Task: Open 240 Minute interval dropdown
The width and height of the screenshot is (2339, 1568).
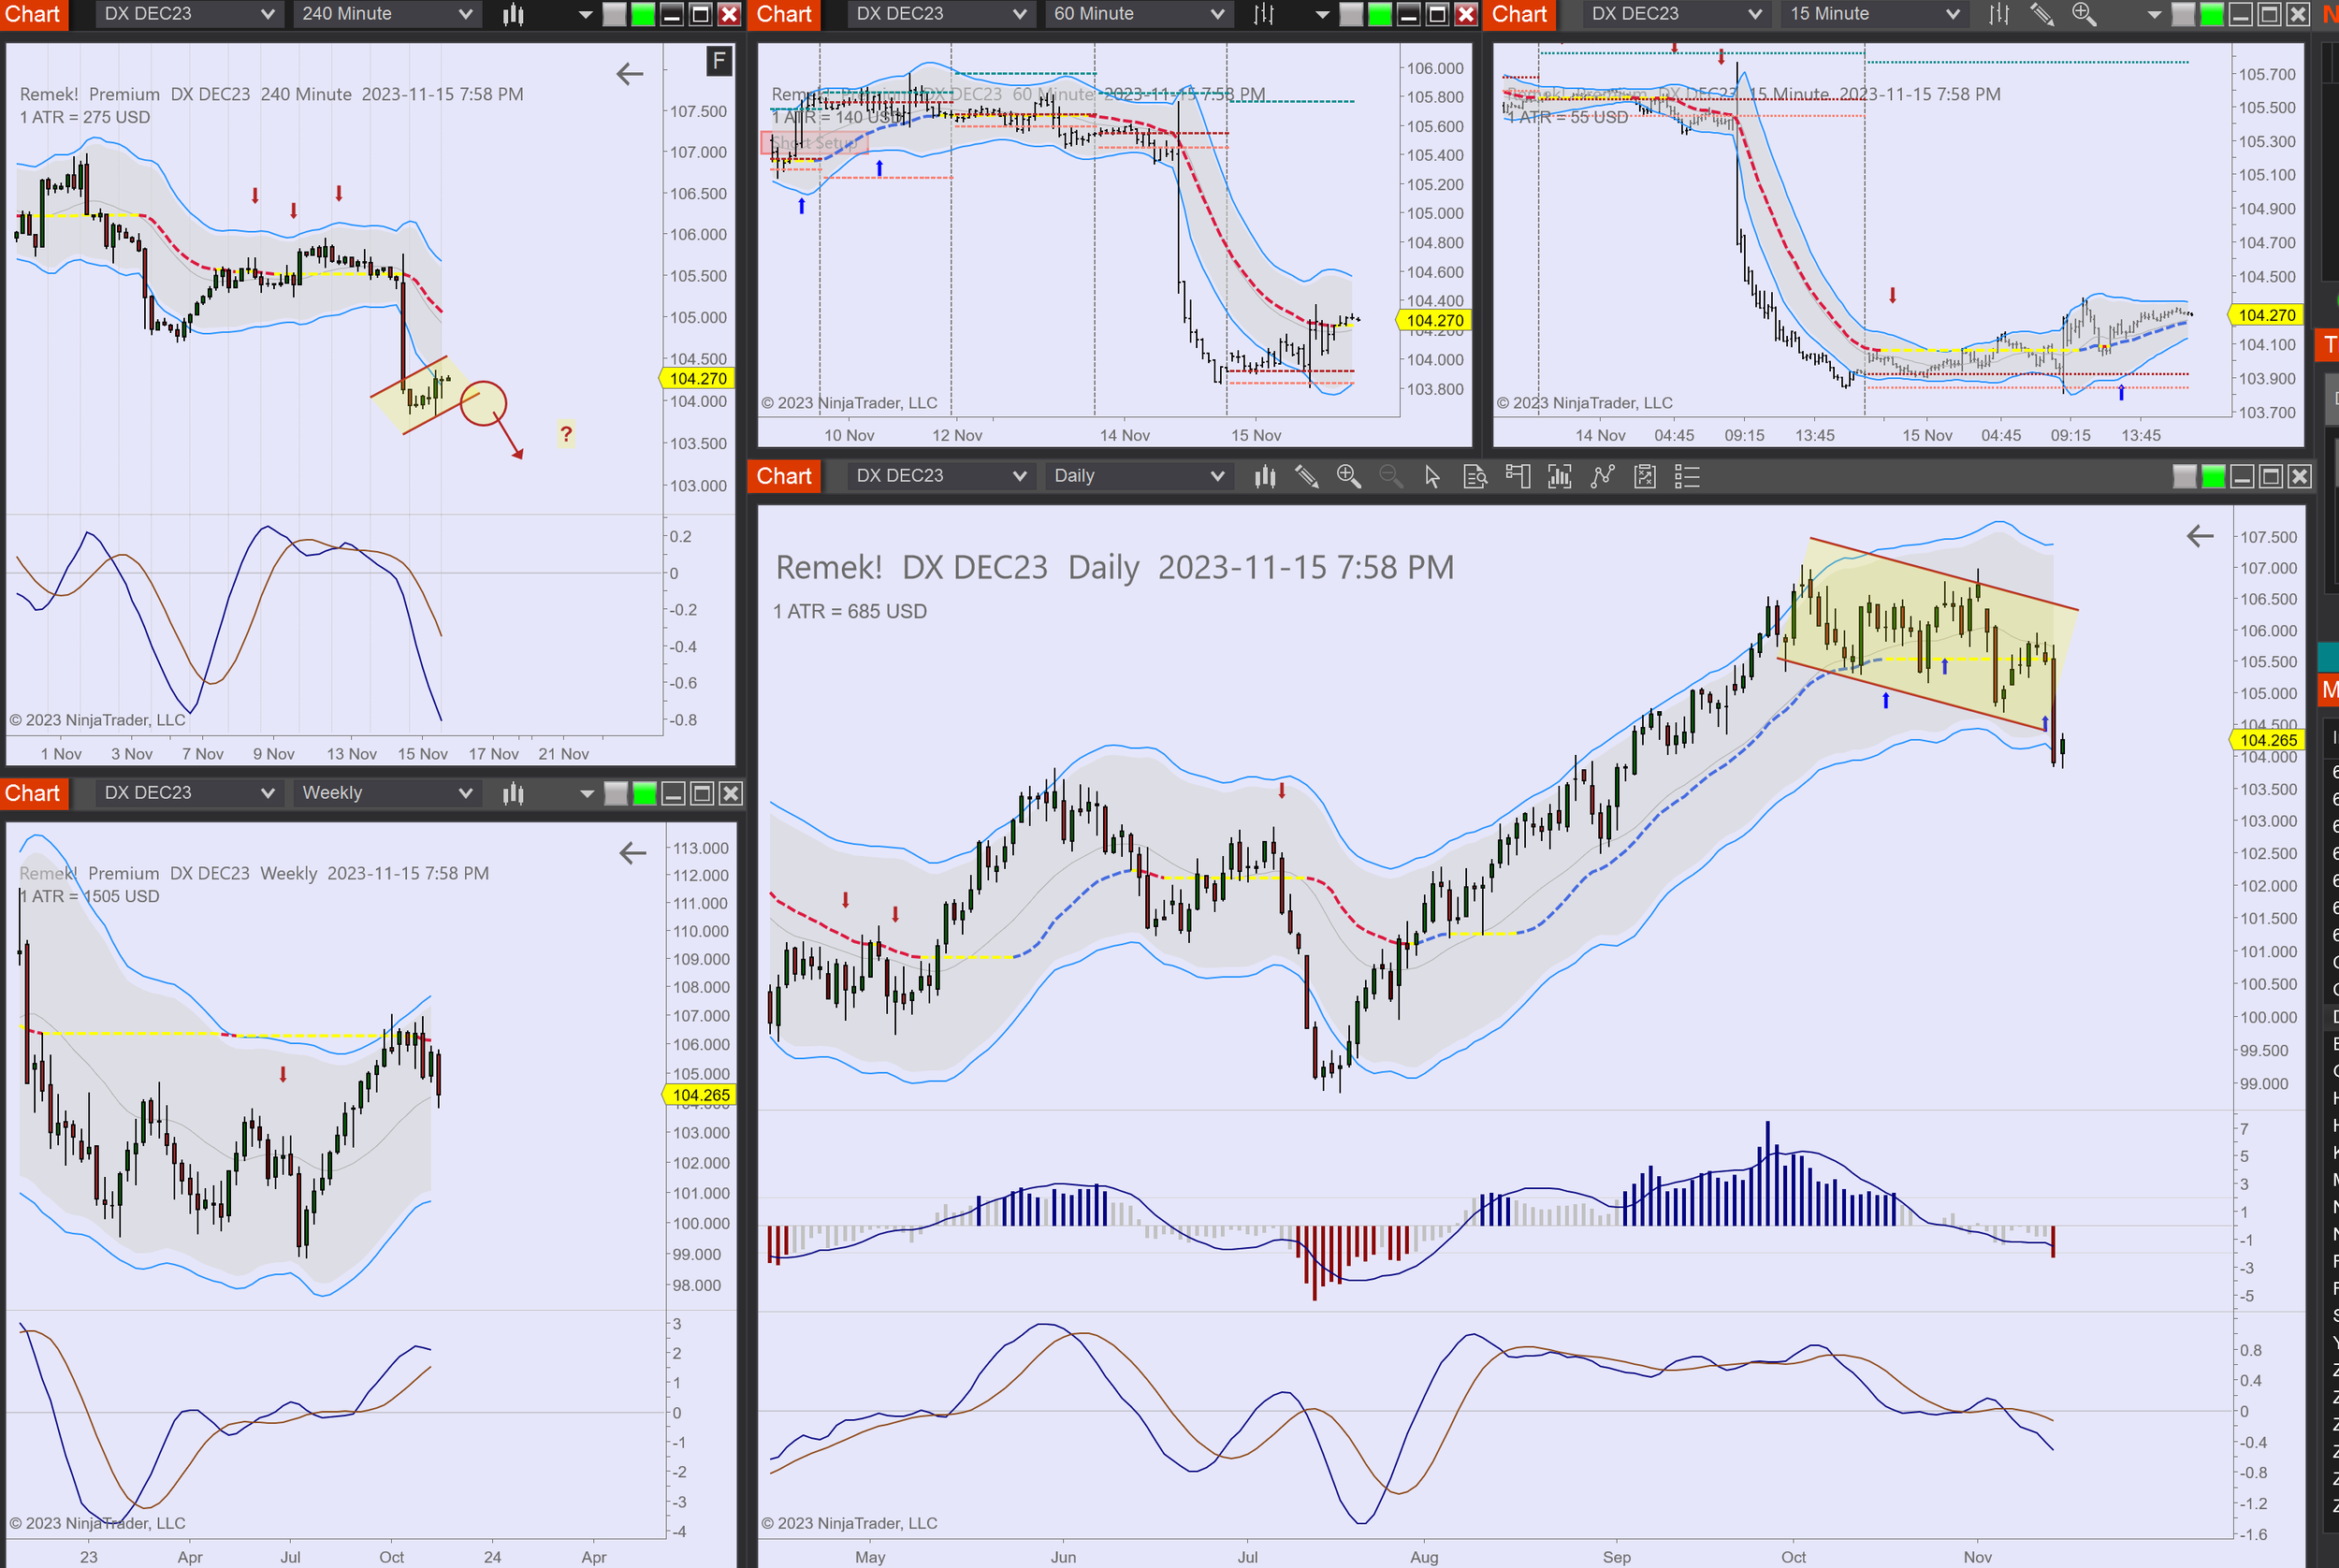Action: (386, 14)
